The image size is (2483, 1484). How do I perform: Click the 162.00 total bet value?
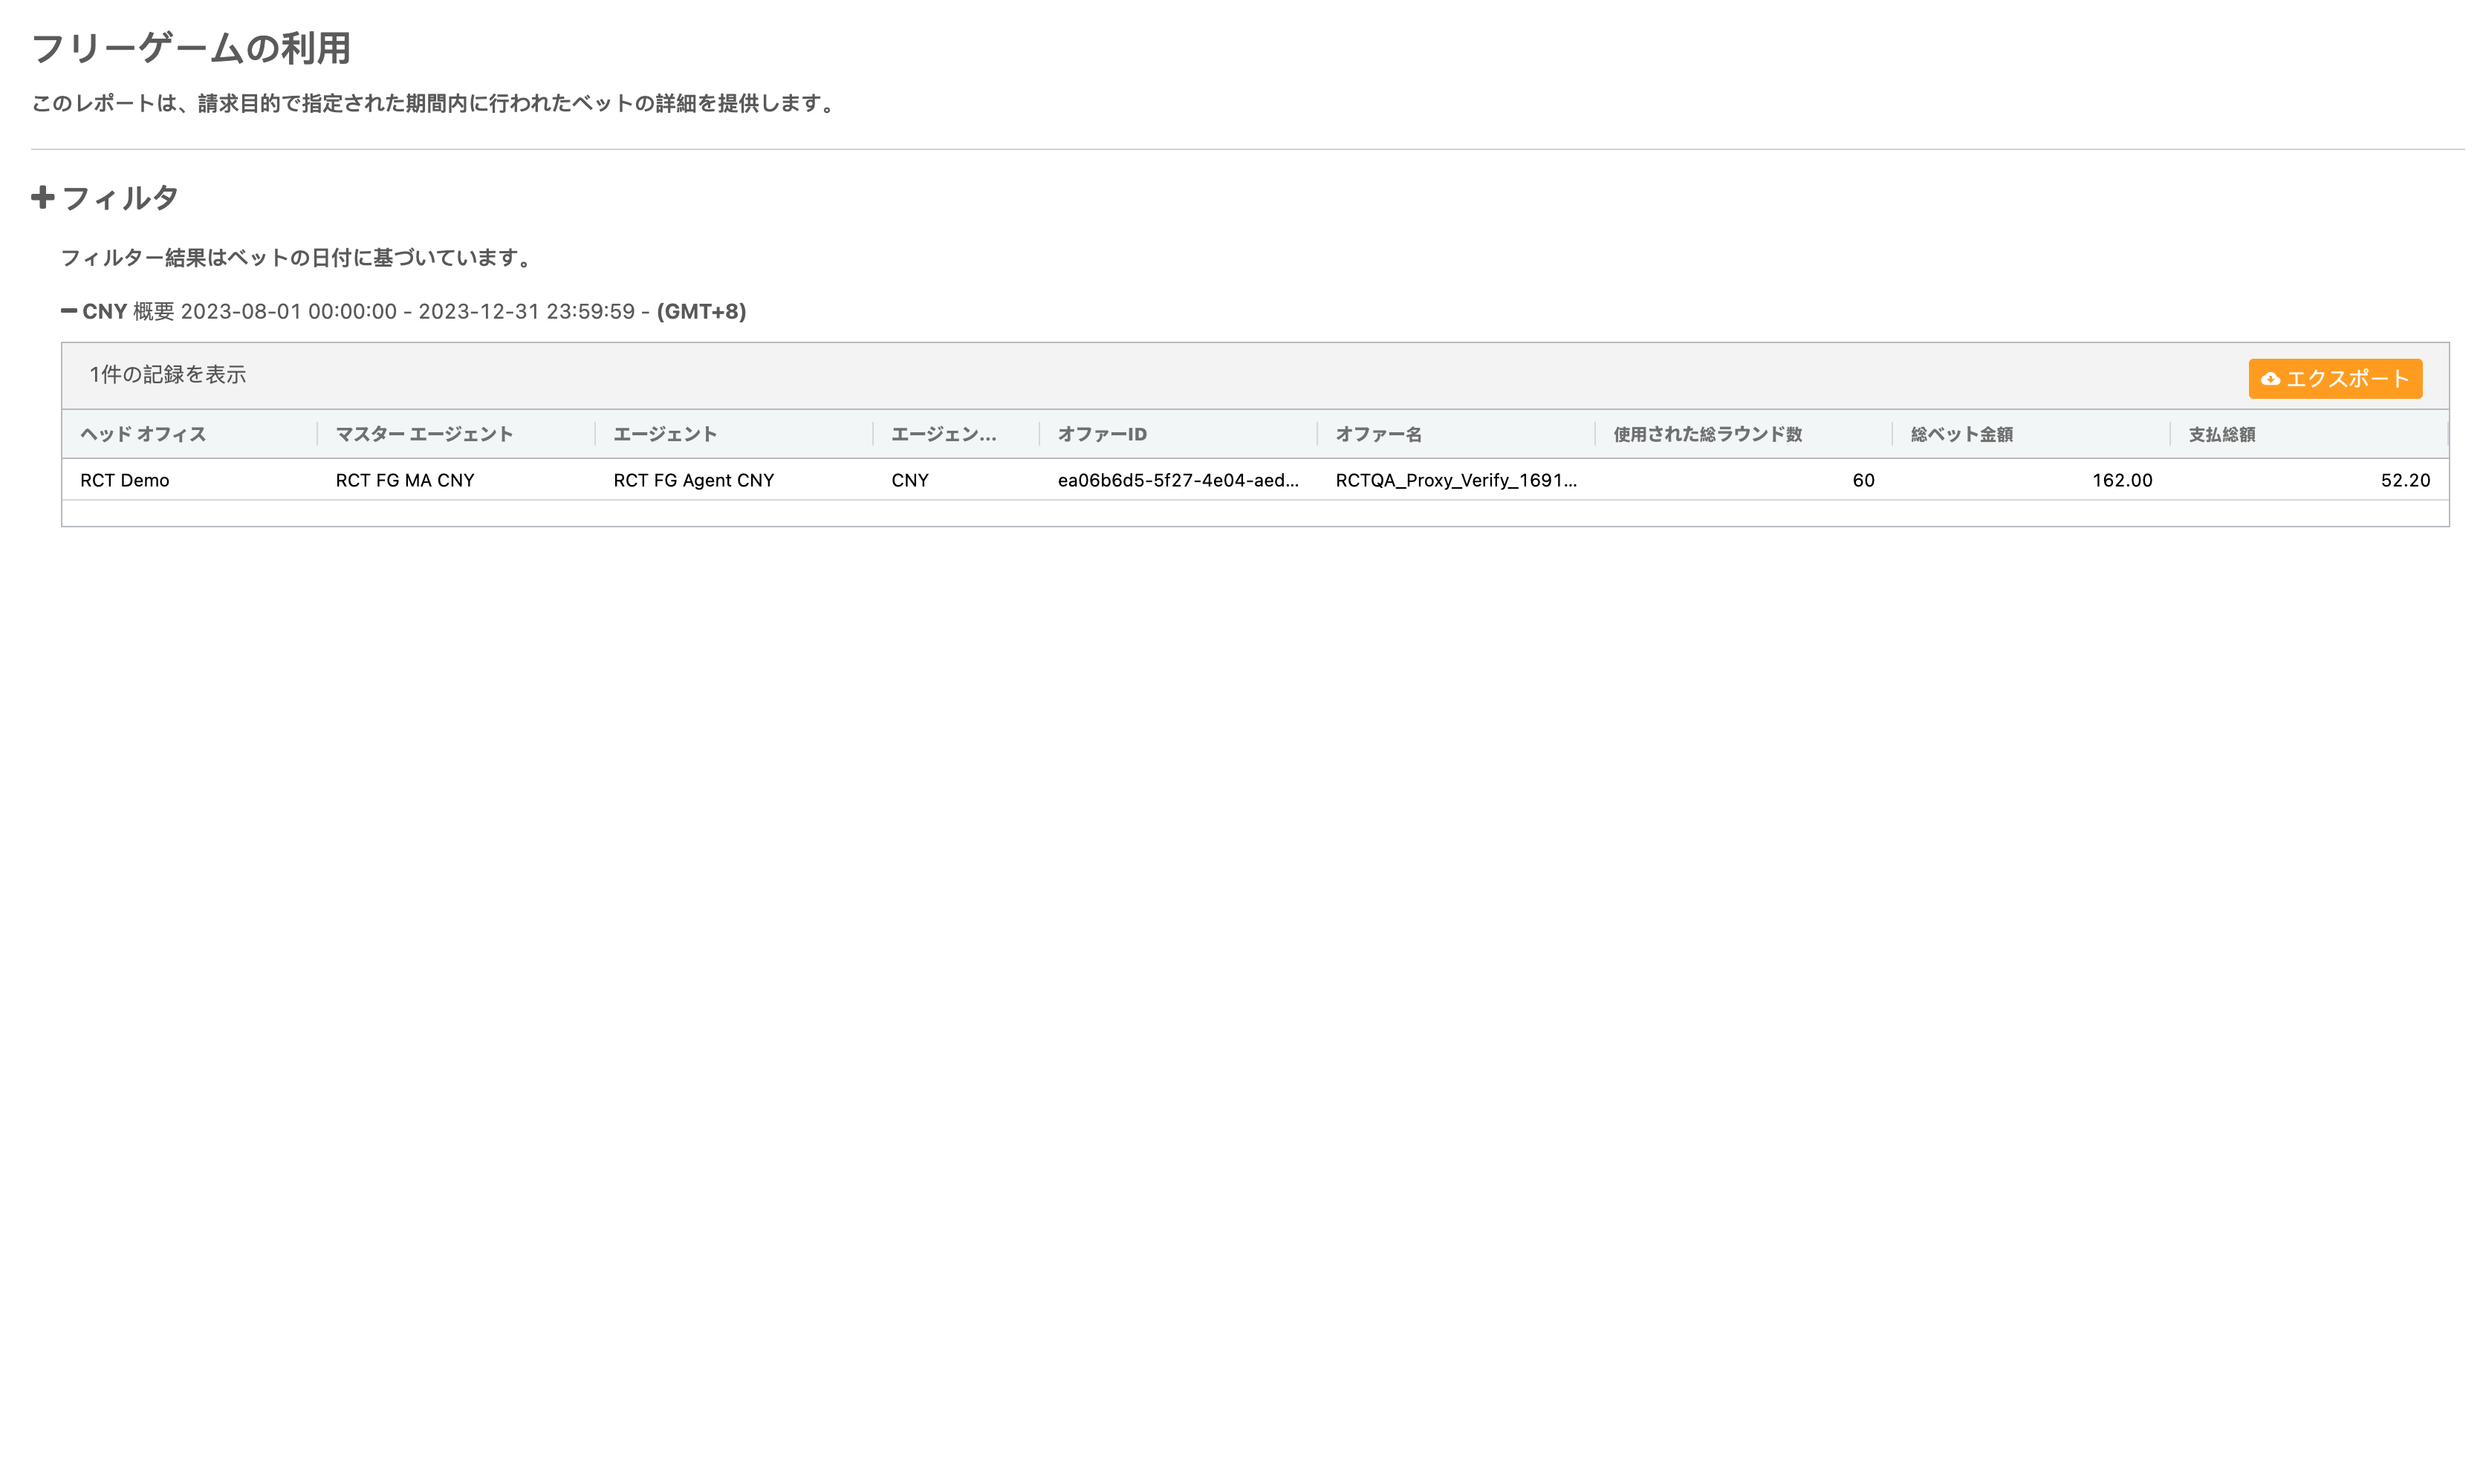click(x=2121, y=480)
